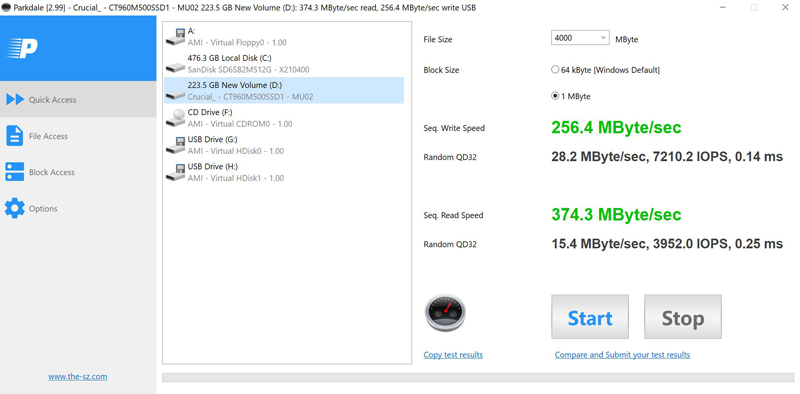Open Quick Access via double-arrow icon
Screen dimensions: 800x394
tap(15, 100)
